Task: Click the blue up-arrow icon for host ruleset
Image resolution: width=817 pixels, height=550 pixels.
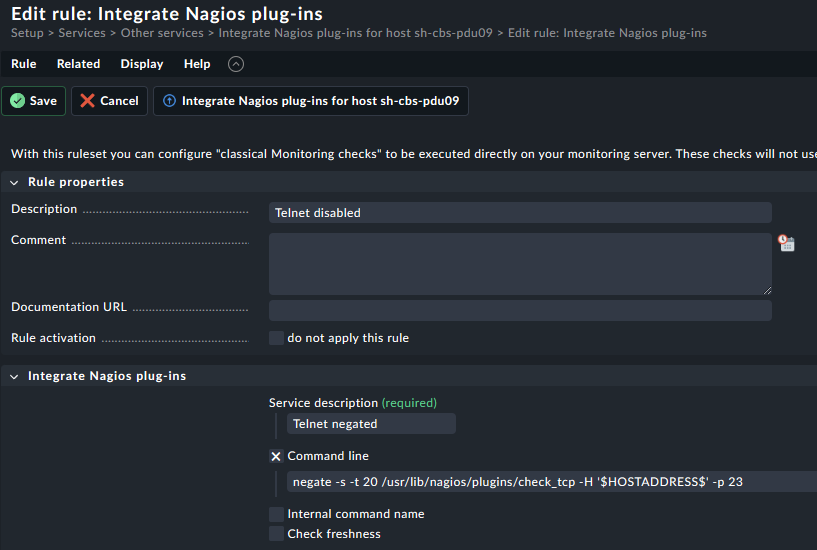Action: pos(169,101)
